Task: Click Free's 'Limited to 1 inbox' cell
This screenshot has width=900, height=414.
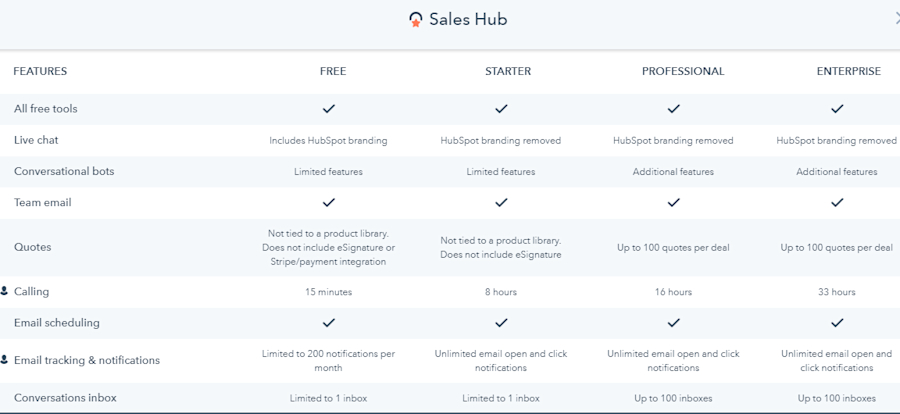Action: click(x=328, y=398)
